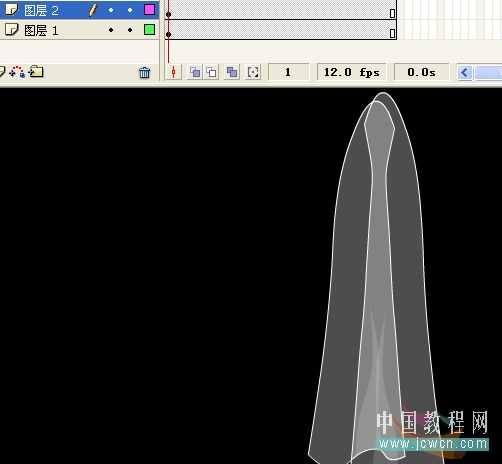Click the green outline swatch of 图层 1
Screen dimensions: 502x464
[149, 30]
